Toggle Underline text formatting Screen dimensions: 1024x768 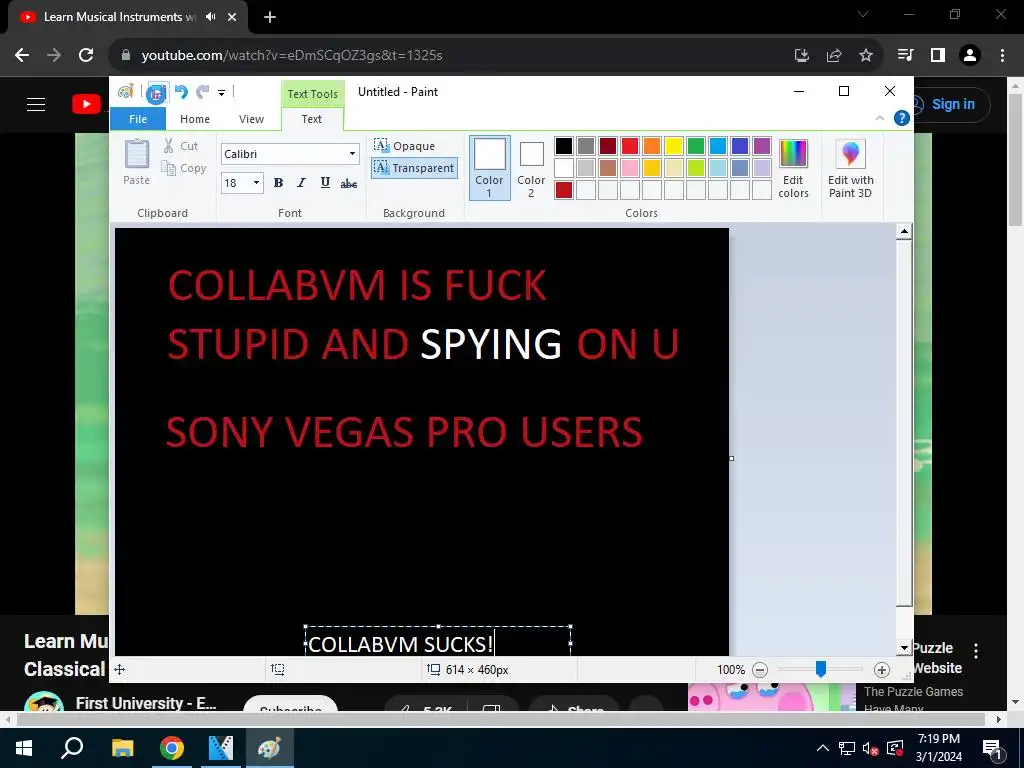pos(325,183)
